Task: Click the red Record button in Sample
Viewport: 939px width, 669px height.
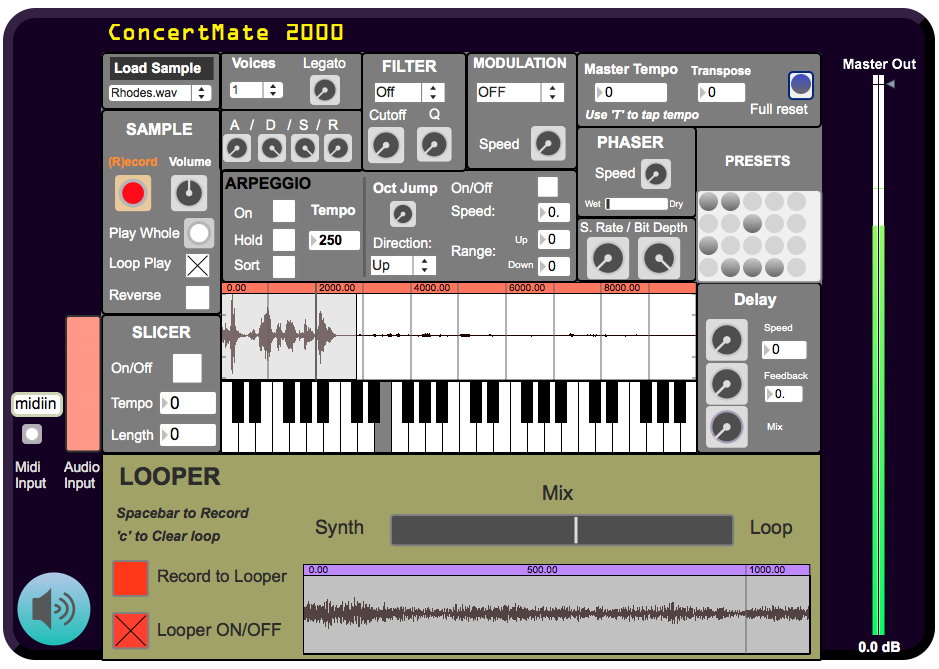Action: coord(133,193)
